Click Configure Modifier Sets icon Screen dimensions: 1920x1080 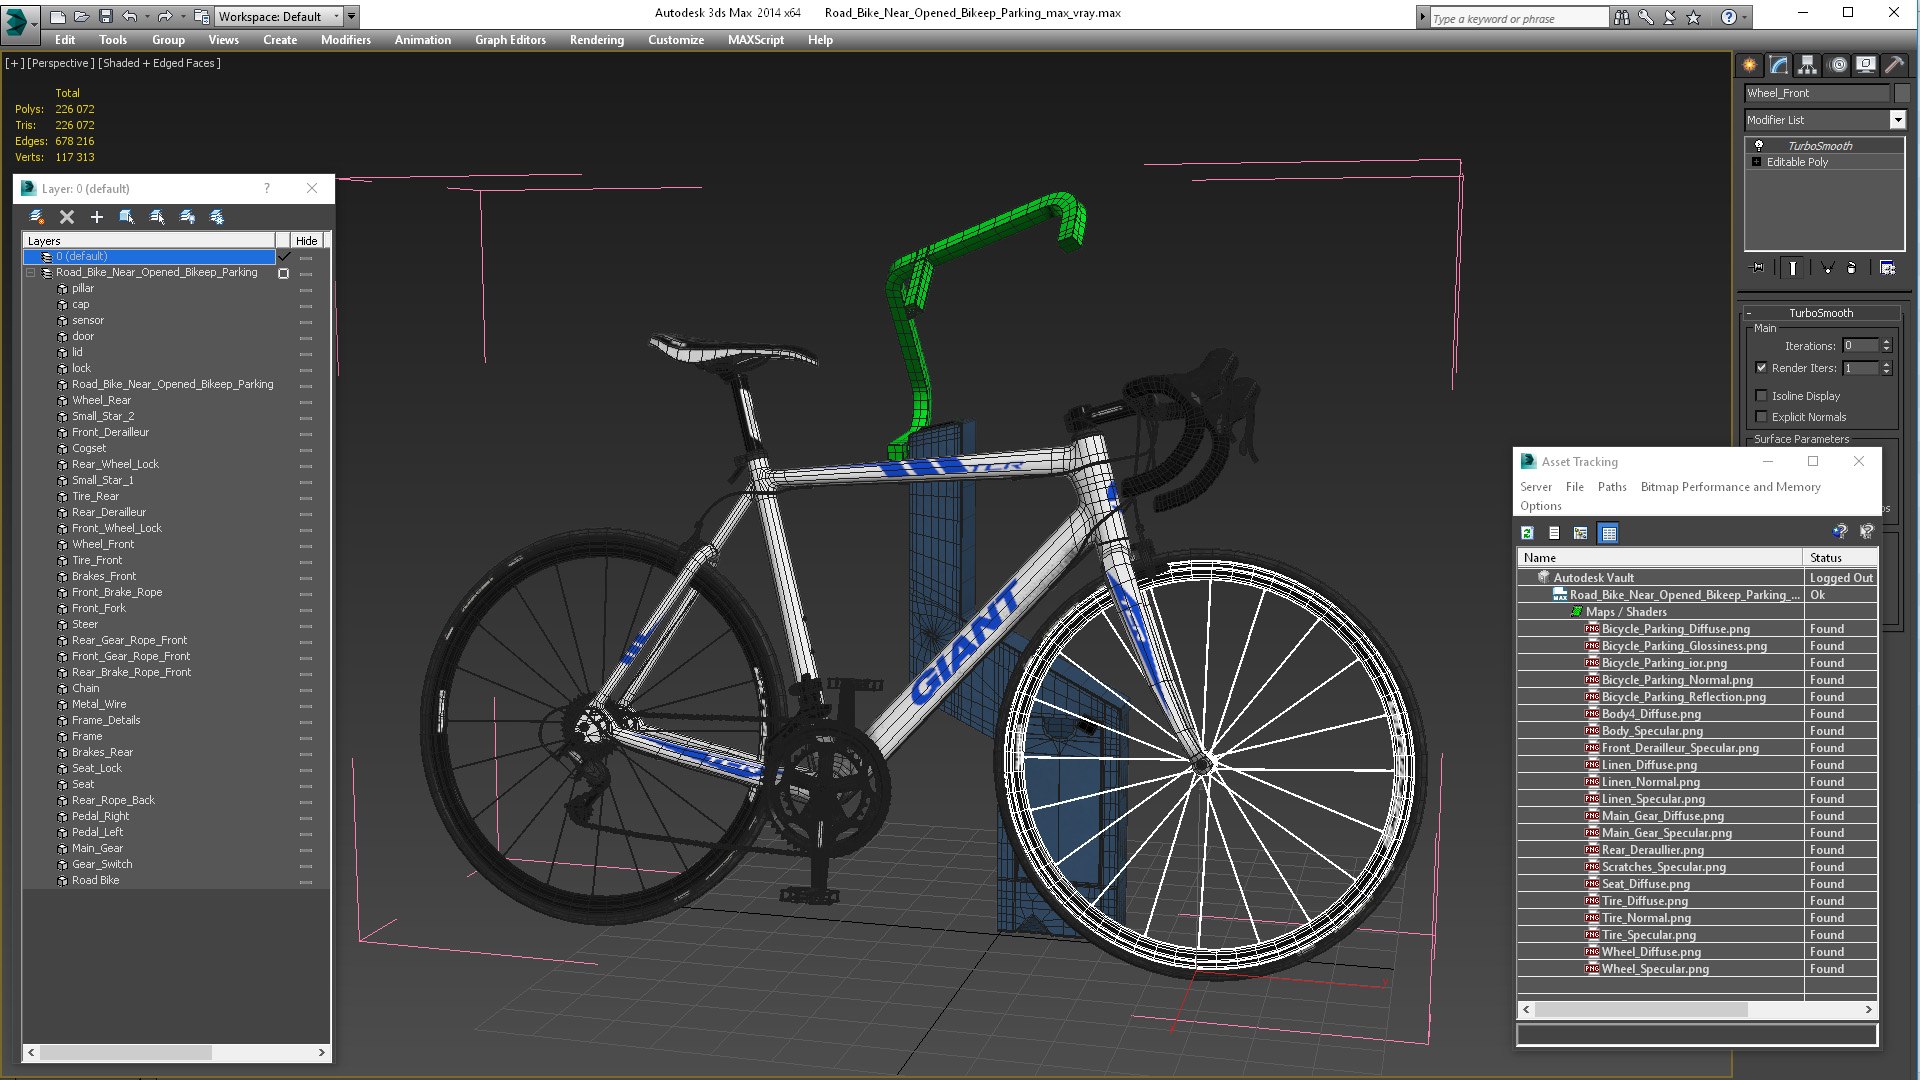coord(1887,268)
